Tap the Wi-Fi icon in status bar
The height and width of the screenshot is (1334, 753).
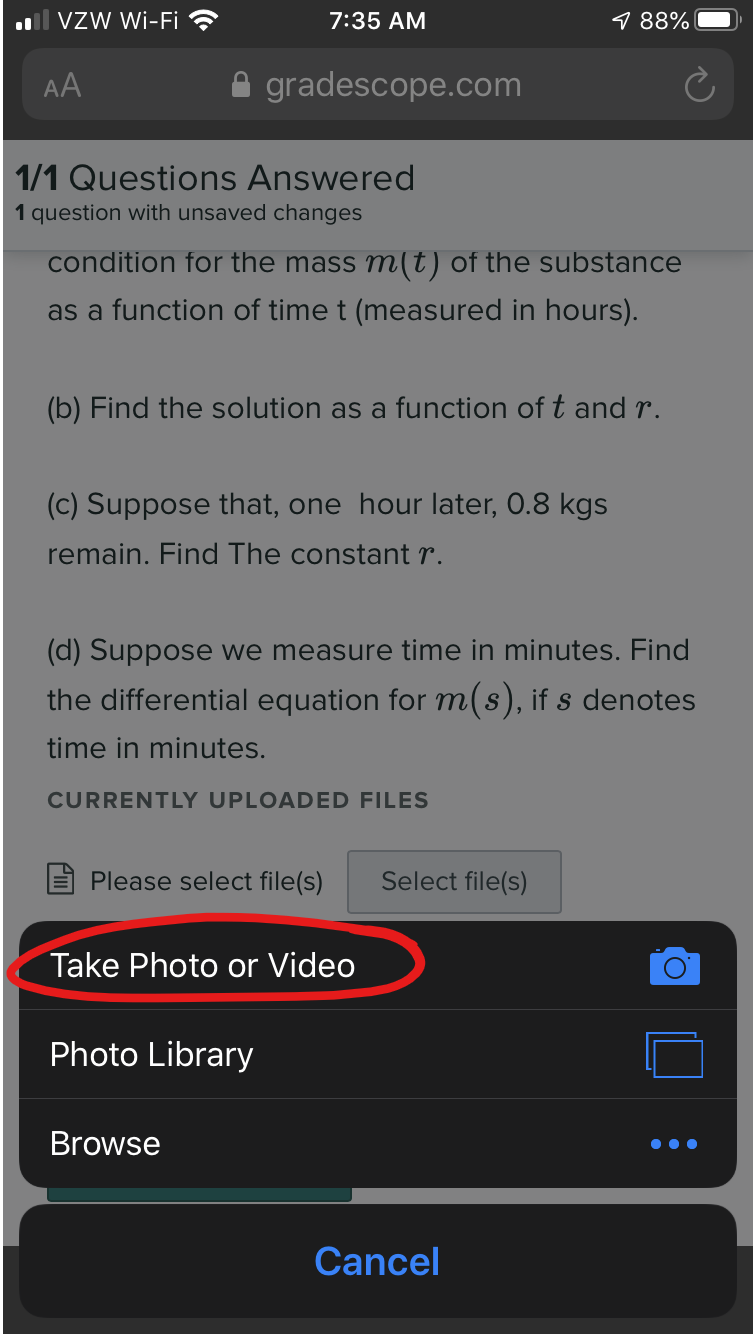[x=203, y=21]
